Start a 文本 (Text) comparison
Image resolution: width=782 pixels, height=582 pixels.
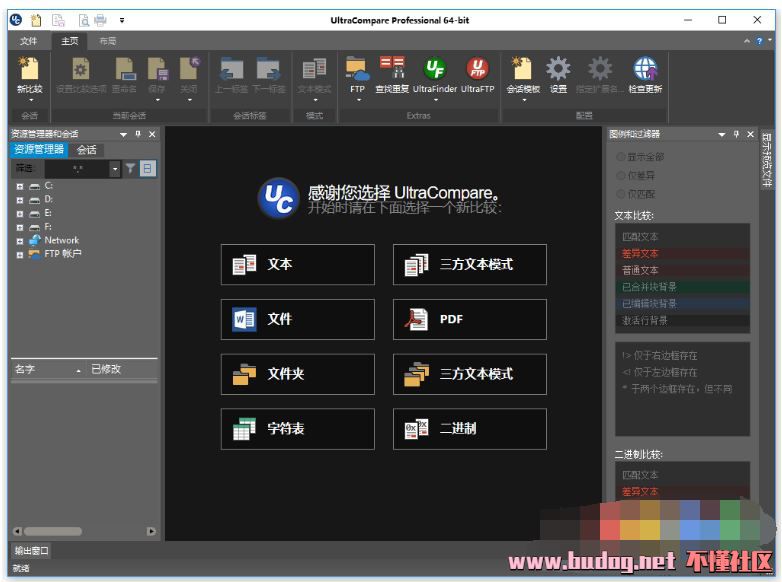tap(298, 264)
